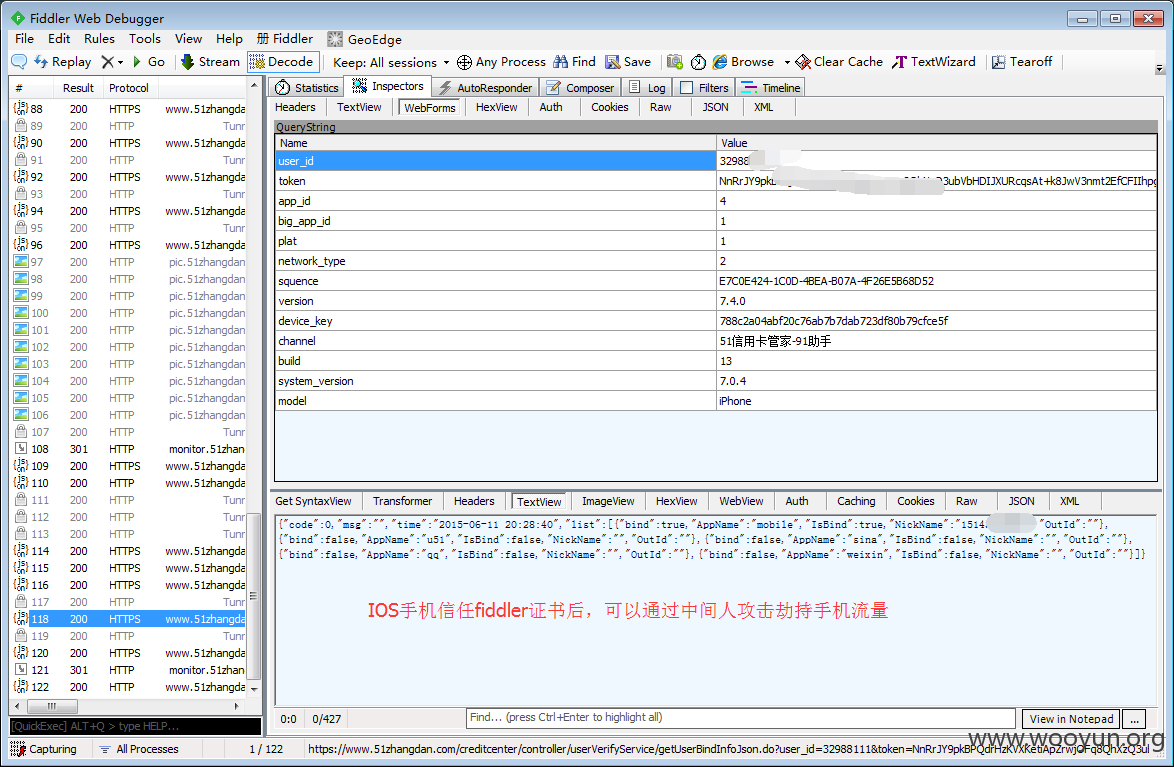Screen dimensions: 1174x767
Task: Click the All Processes filter status
Action: (x=139, y=749)
